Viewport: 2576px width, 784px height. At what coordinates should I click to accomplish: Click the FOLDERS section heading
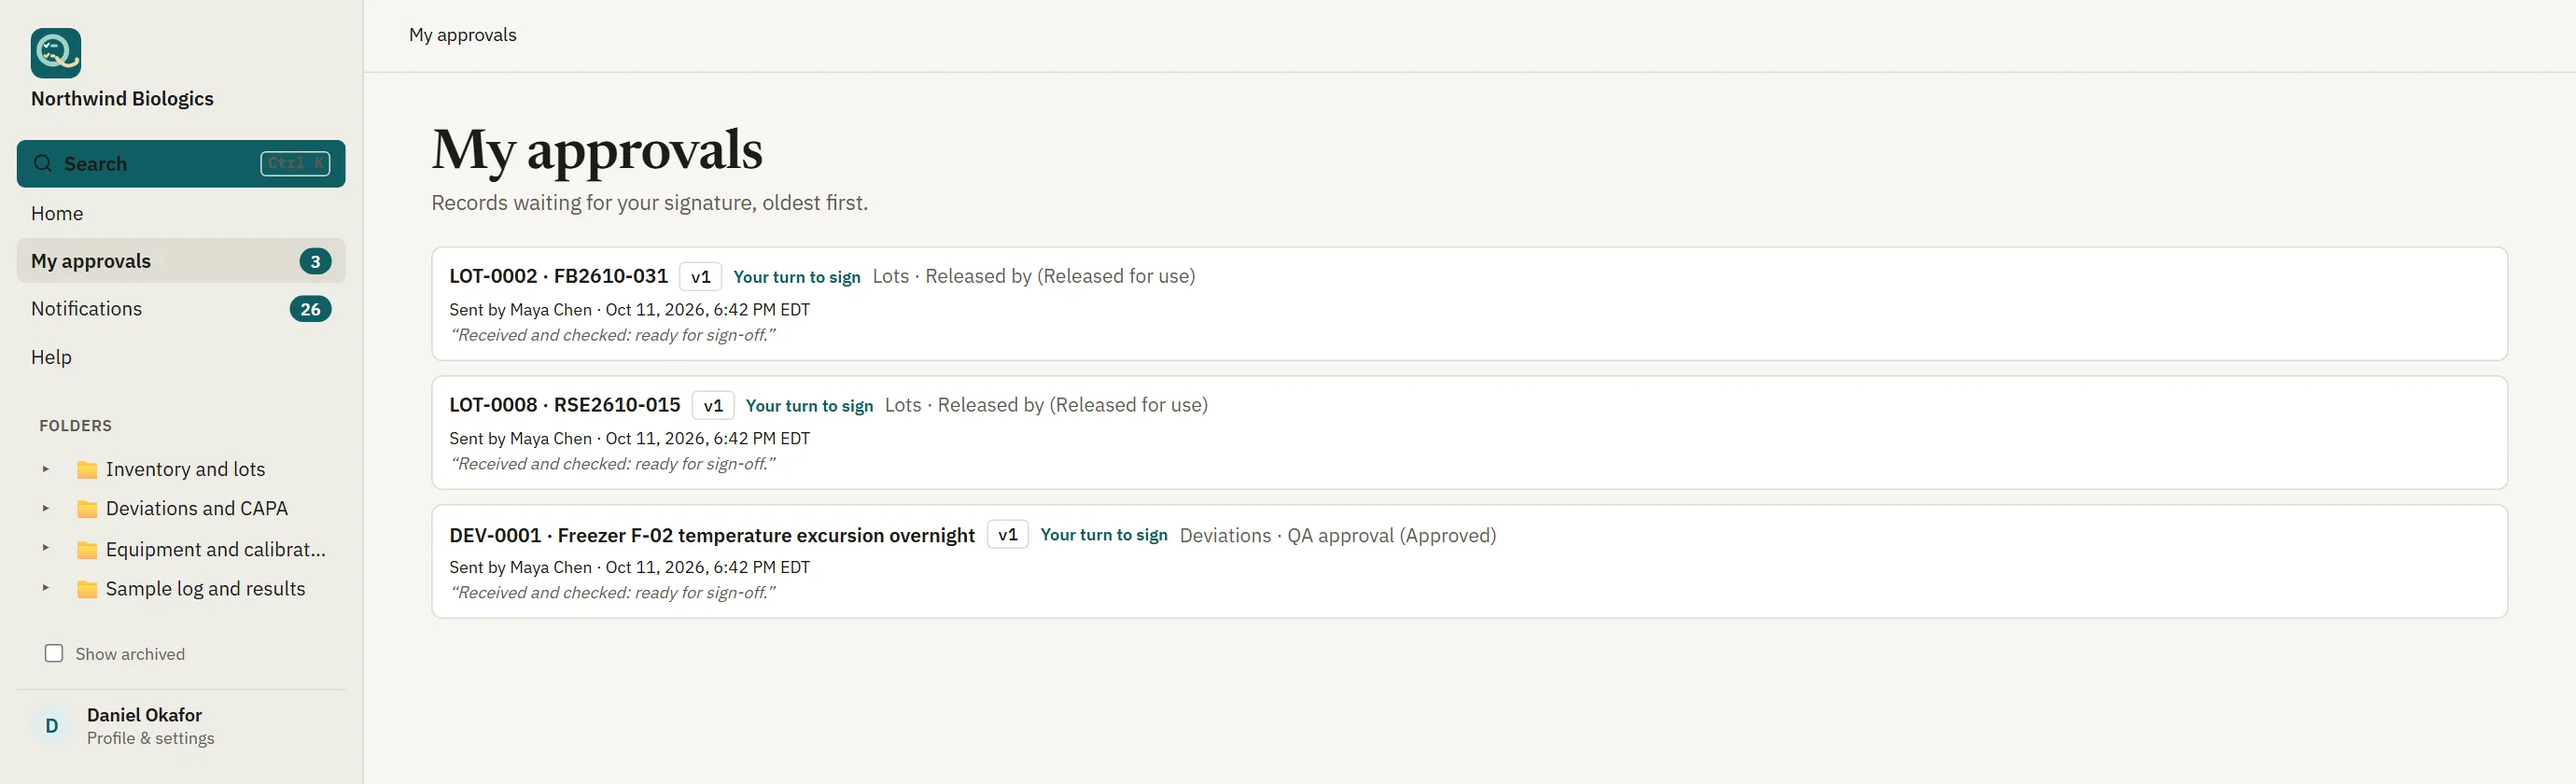point(75,425)
